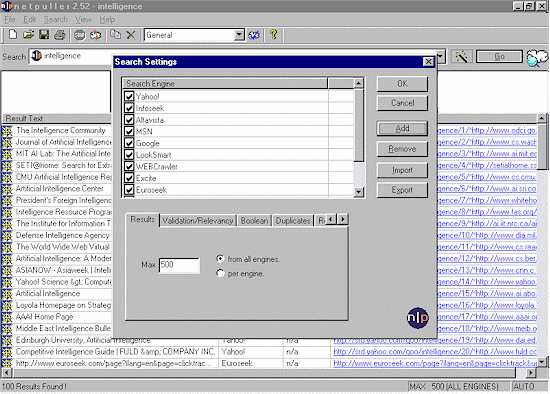Click the Import button
Screen dimensions: 550x394
coord(402,170)
